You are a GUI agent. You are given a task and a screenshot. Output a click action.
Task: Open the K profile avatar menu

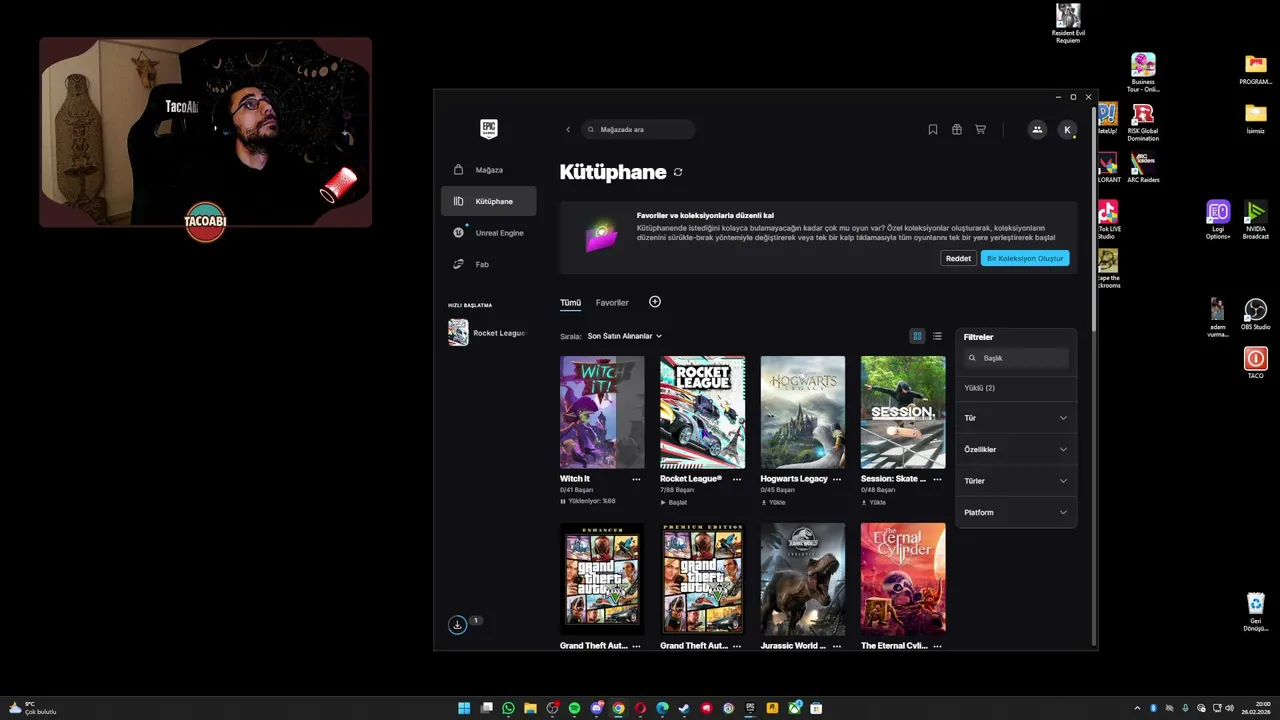pyautogui.click(x=1067, y=129)
